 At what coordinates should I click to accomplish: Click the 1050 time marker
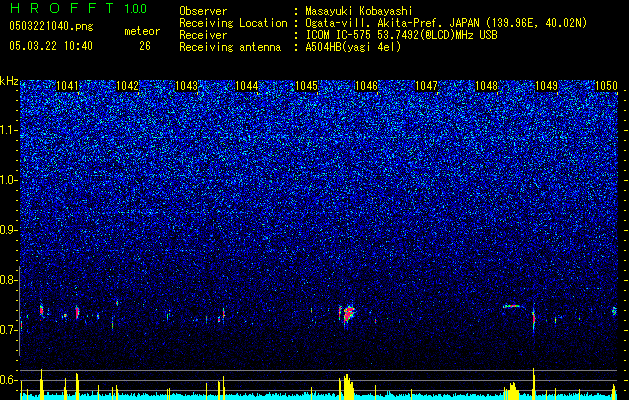pos(606,86)
